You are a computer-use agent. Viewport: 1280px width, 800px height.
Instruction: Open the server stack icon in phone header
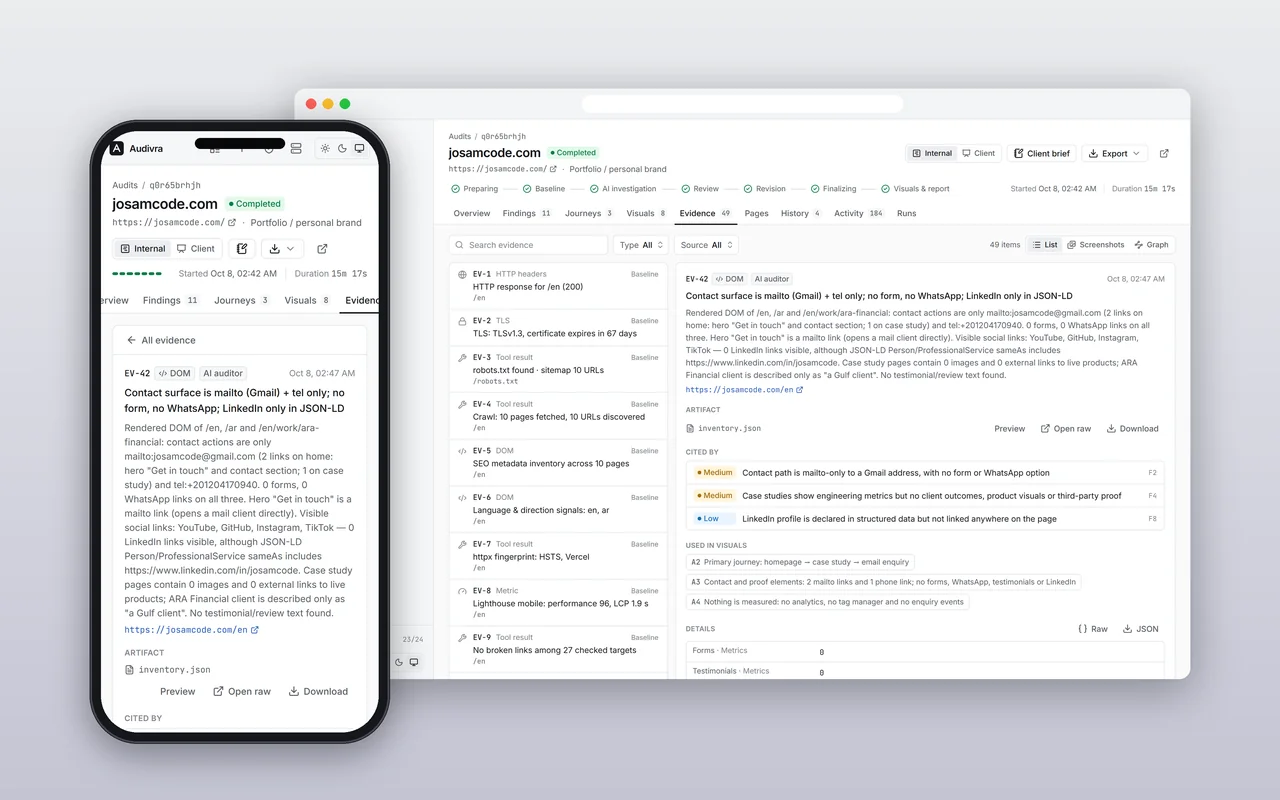[296, 148]
